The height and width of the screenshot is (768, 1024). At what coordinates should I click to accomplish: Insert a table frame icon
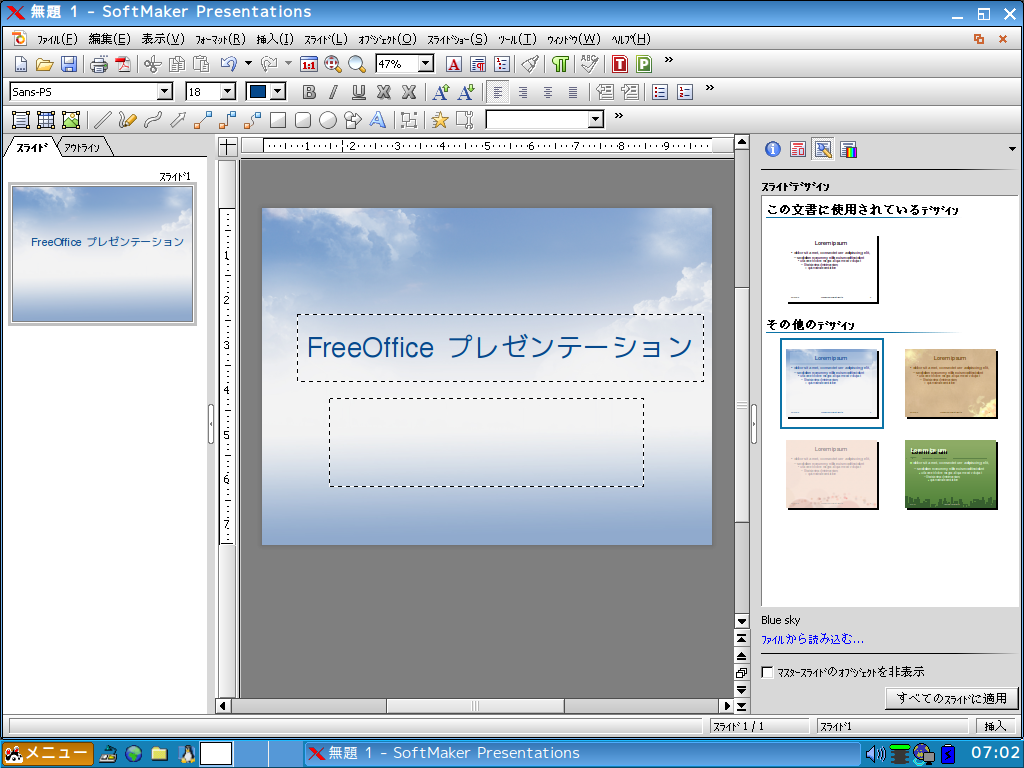point(46,120)
